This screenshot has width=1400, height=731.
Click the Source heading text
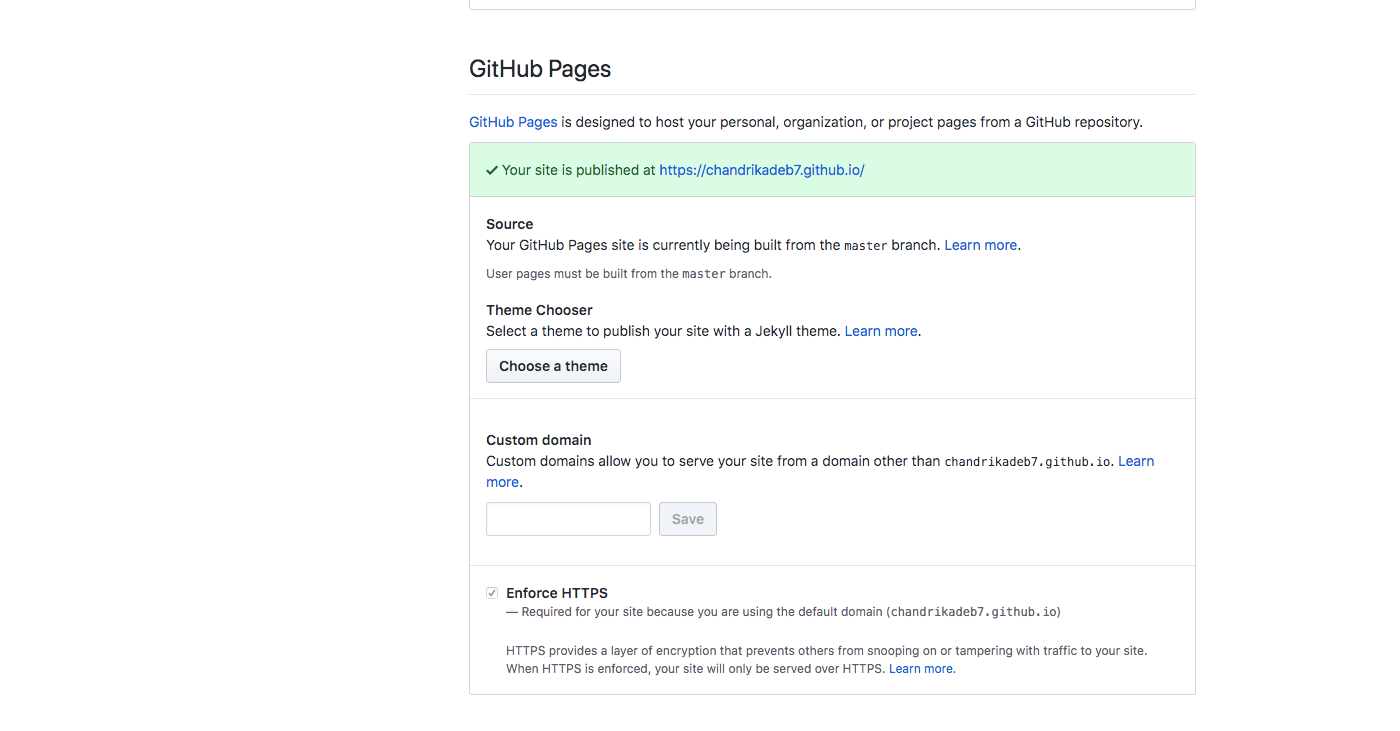[510, 224]
